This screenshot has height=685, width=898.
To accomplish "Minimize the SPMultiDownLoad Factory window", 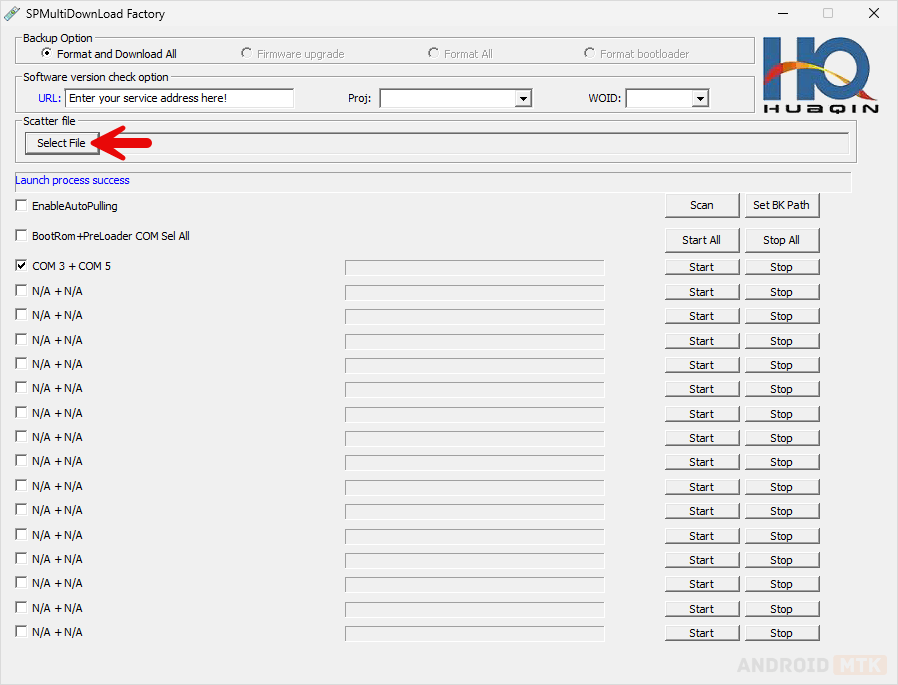I will point(782,14).
